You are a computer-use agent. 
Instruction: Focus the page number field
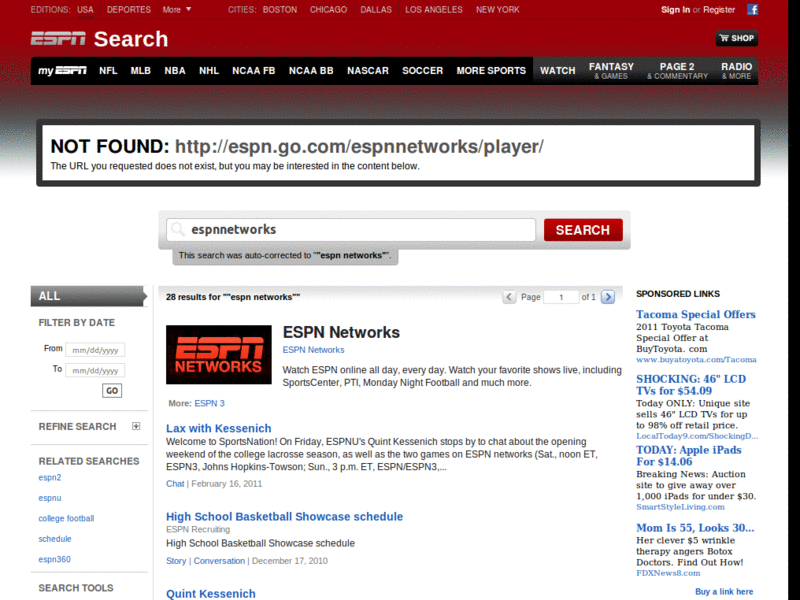point(561,297)
